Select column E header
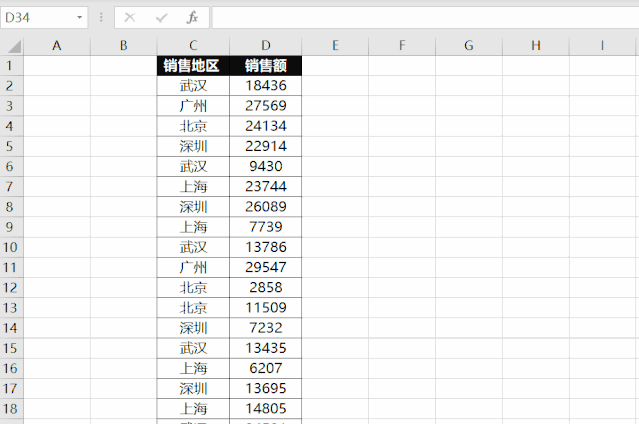 pos(335,46)
